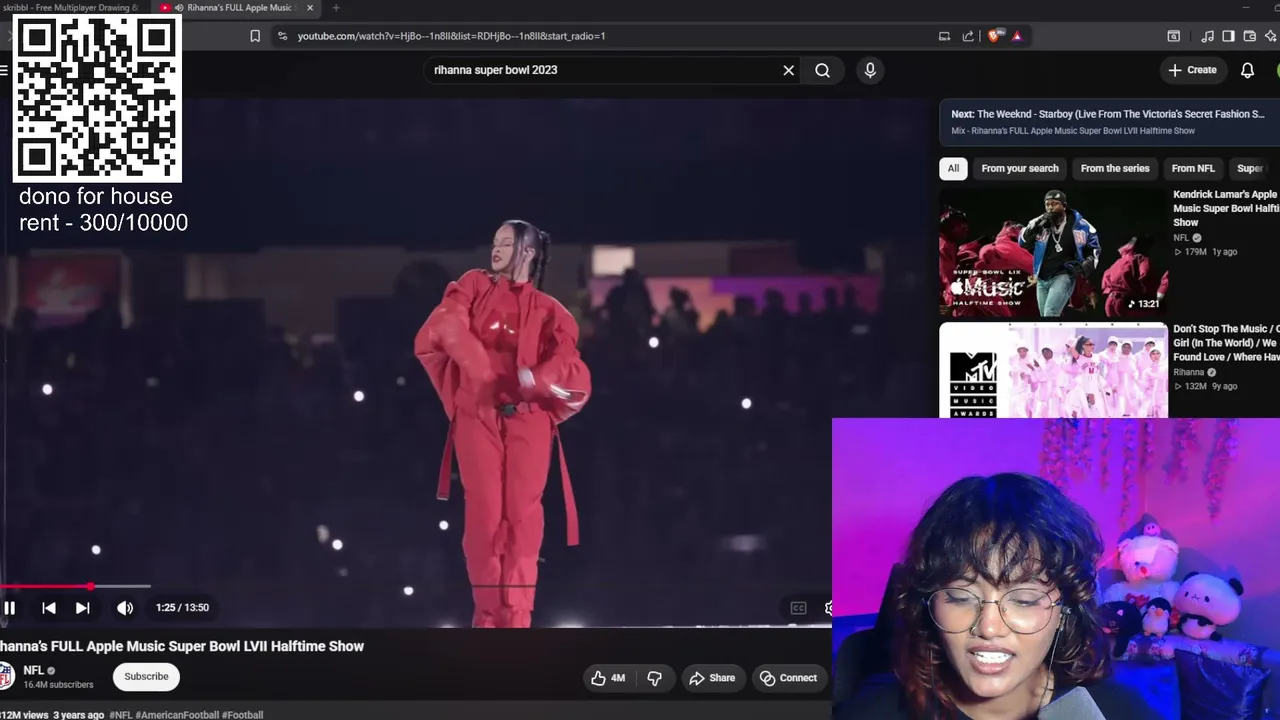Select the From your search chip

pos(1020,168)
